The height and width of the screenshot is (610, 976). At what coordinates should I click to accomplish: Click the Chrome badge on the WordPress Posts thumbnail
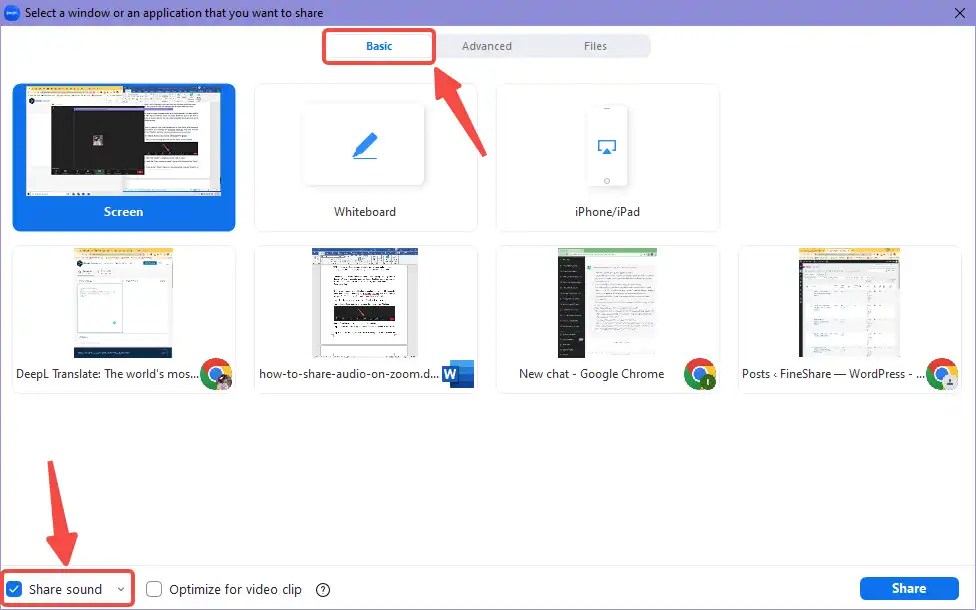(943, 375)
